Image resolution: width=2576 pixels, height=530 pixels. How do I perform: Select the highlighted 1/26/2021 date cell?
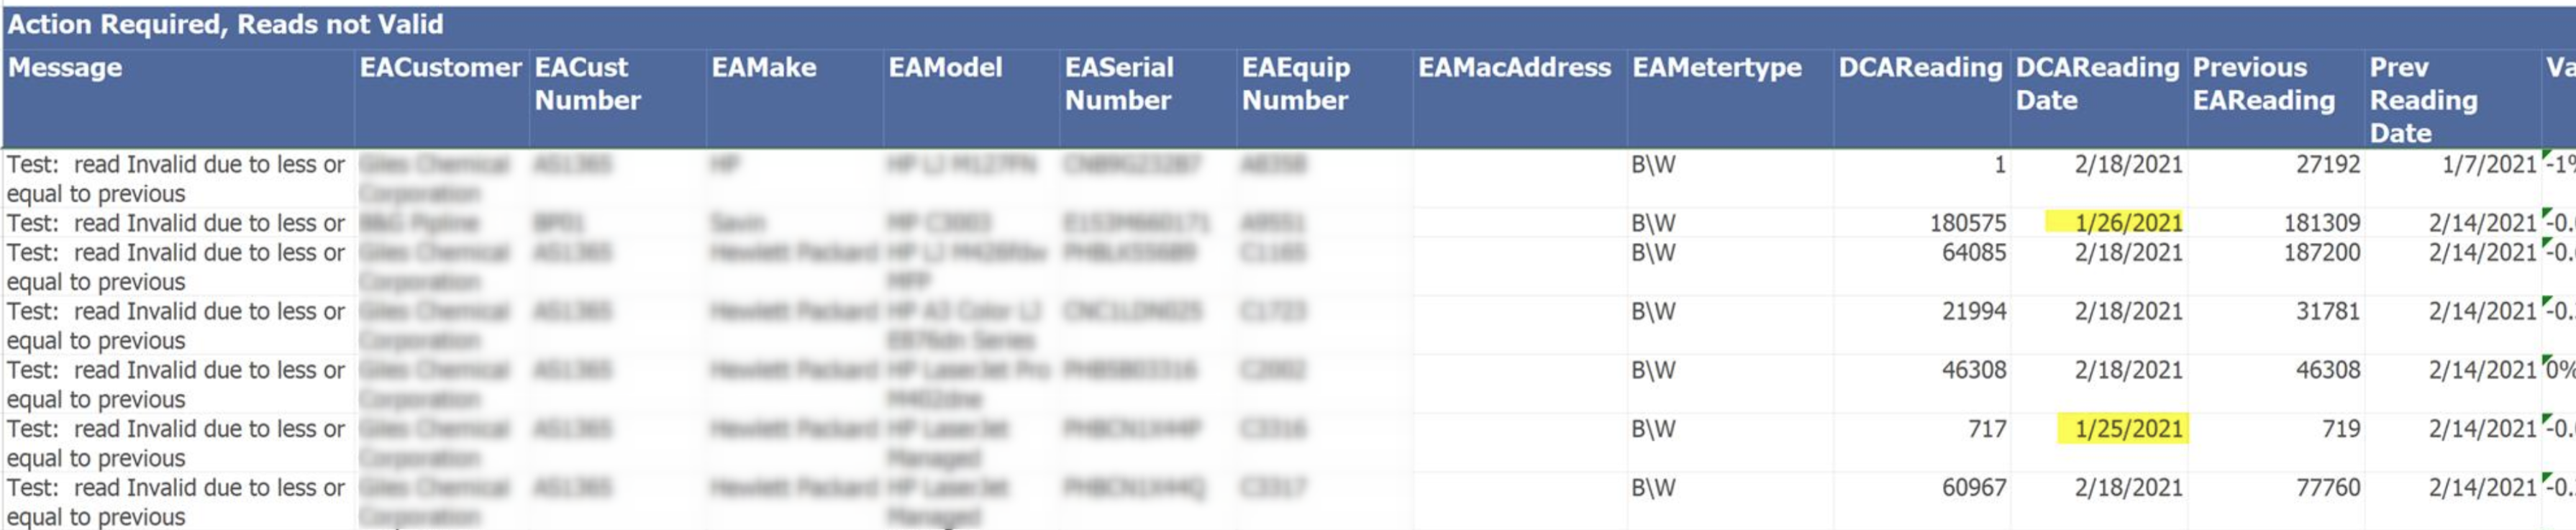coord(2114,222)
